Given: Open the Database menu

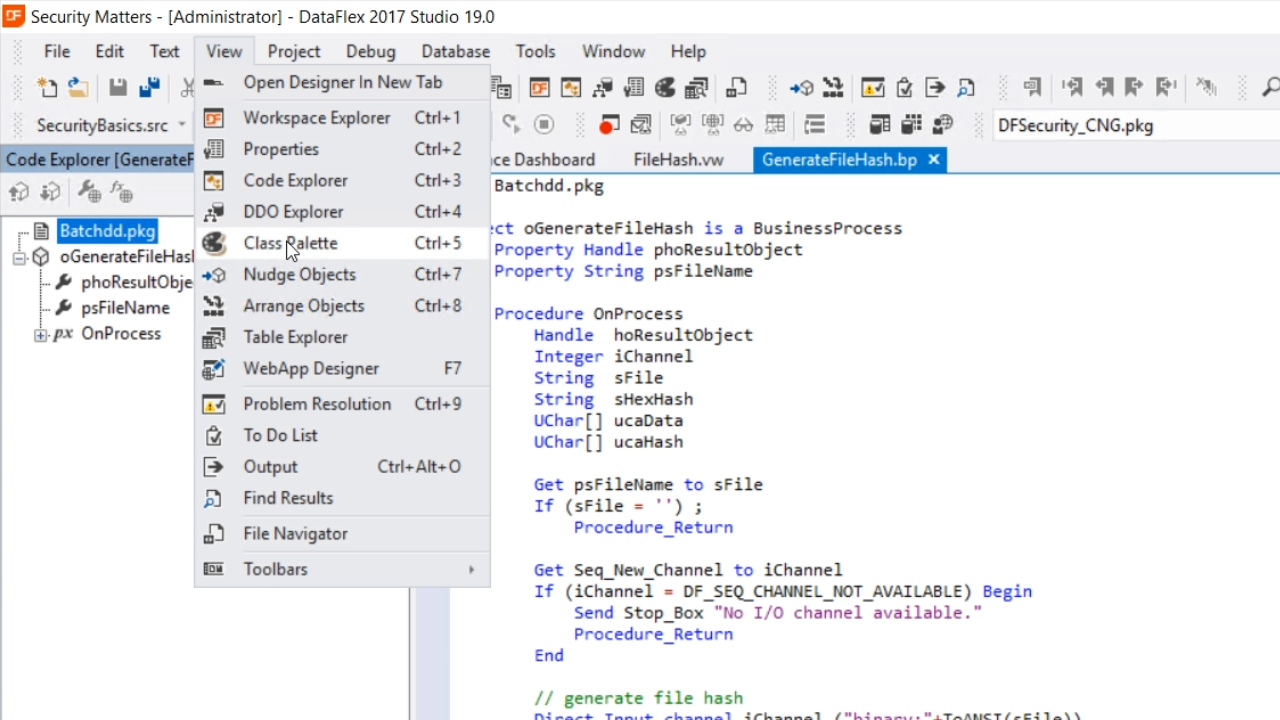Looking at the screenshot, I should pos(455,52).
